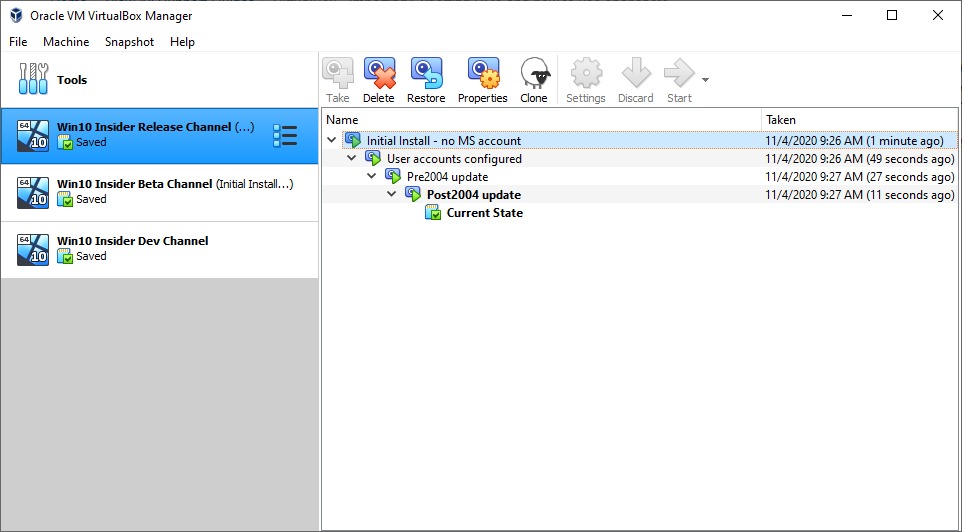Select Win10 Insider Beta Channel VM

pos(160,192)
